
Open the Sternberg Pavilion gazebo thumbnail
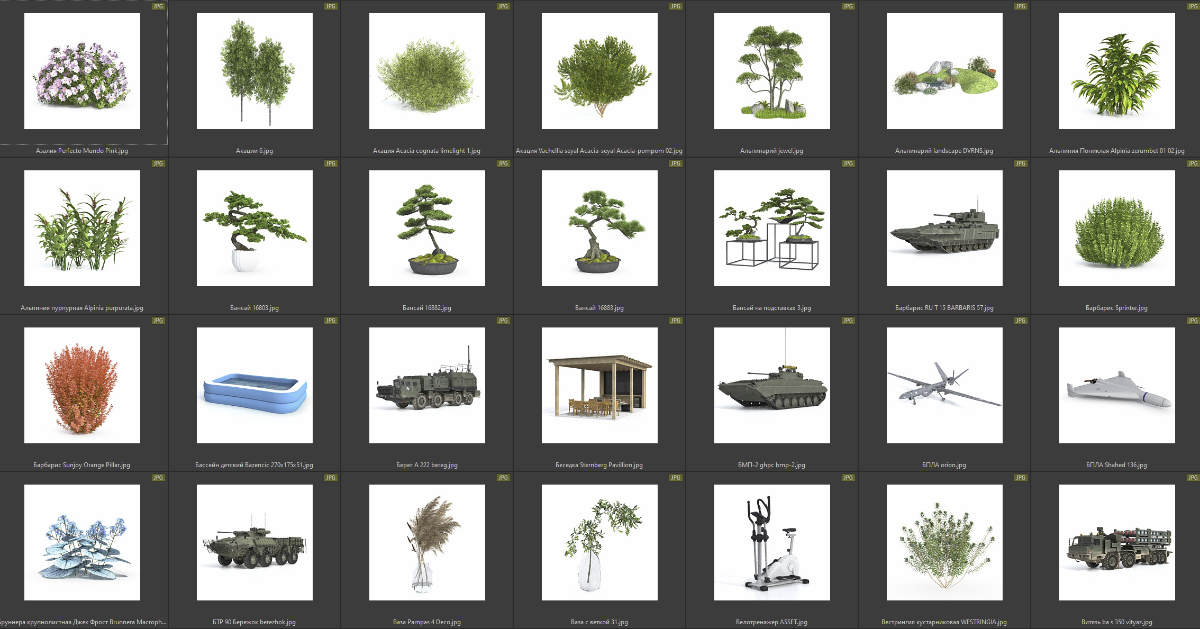[599, 386]
